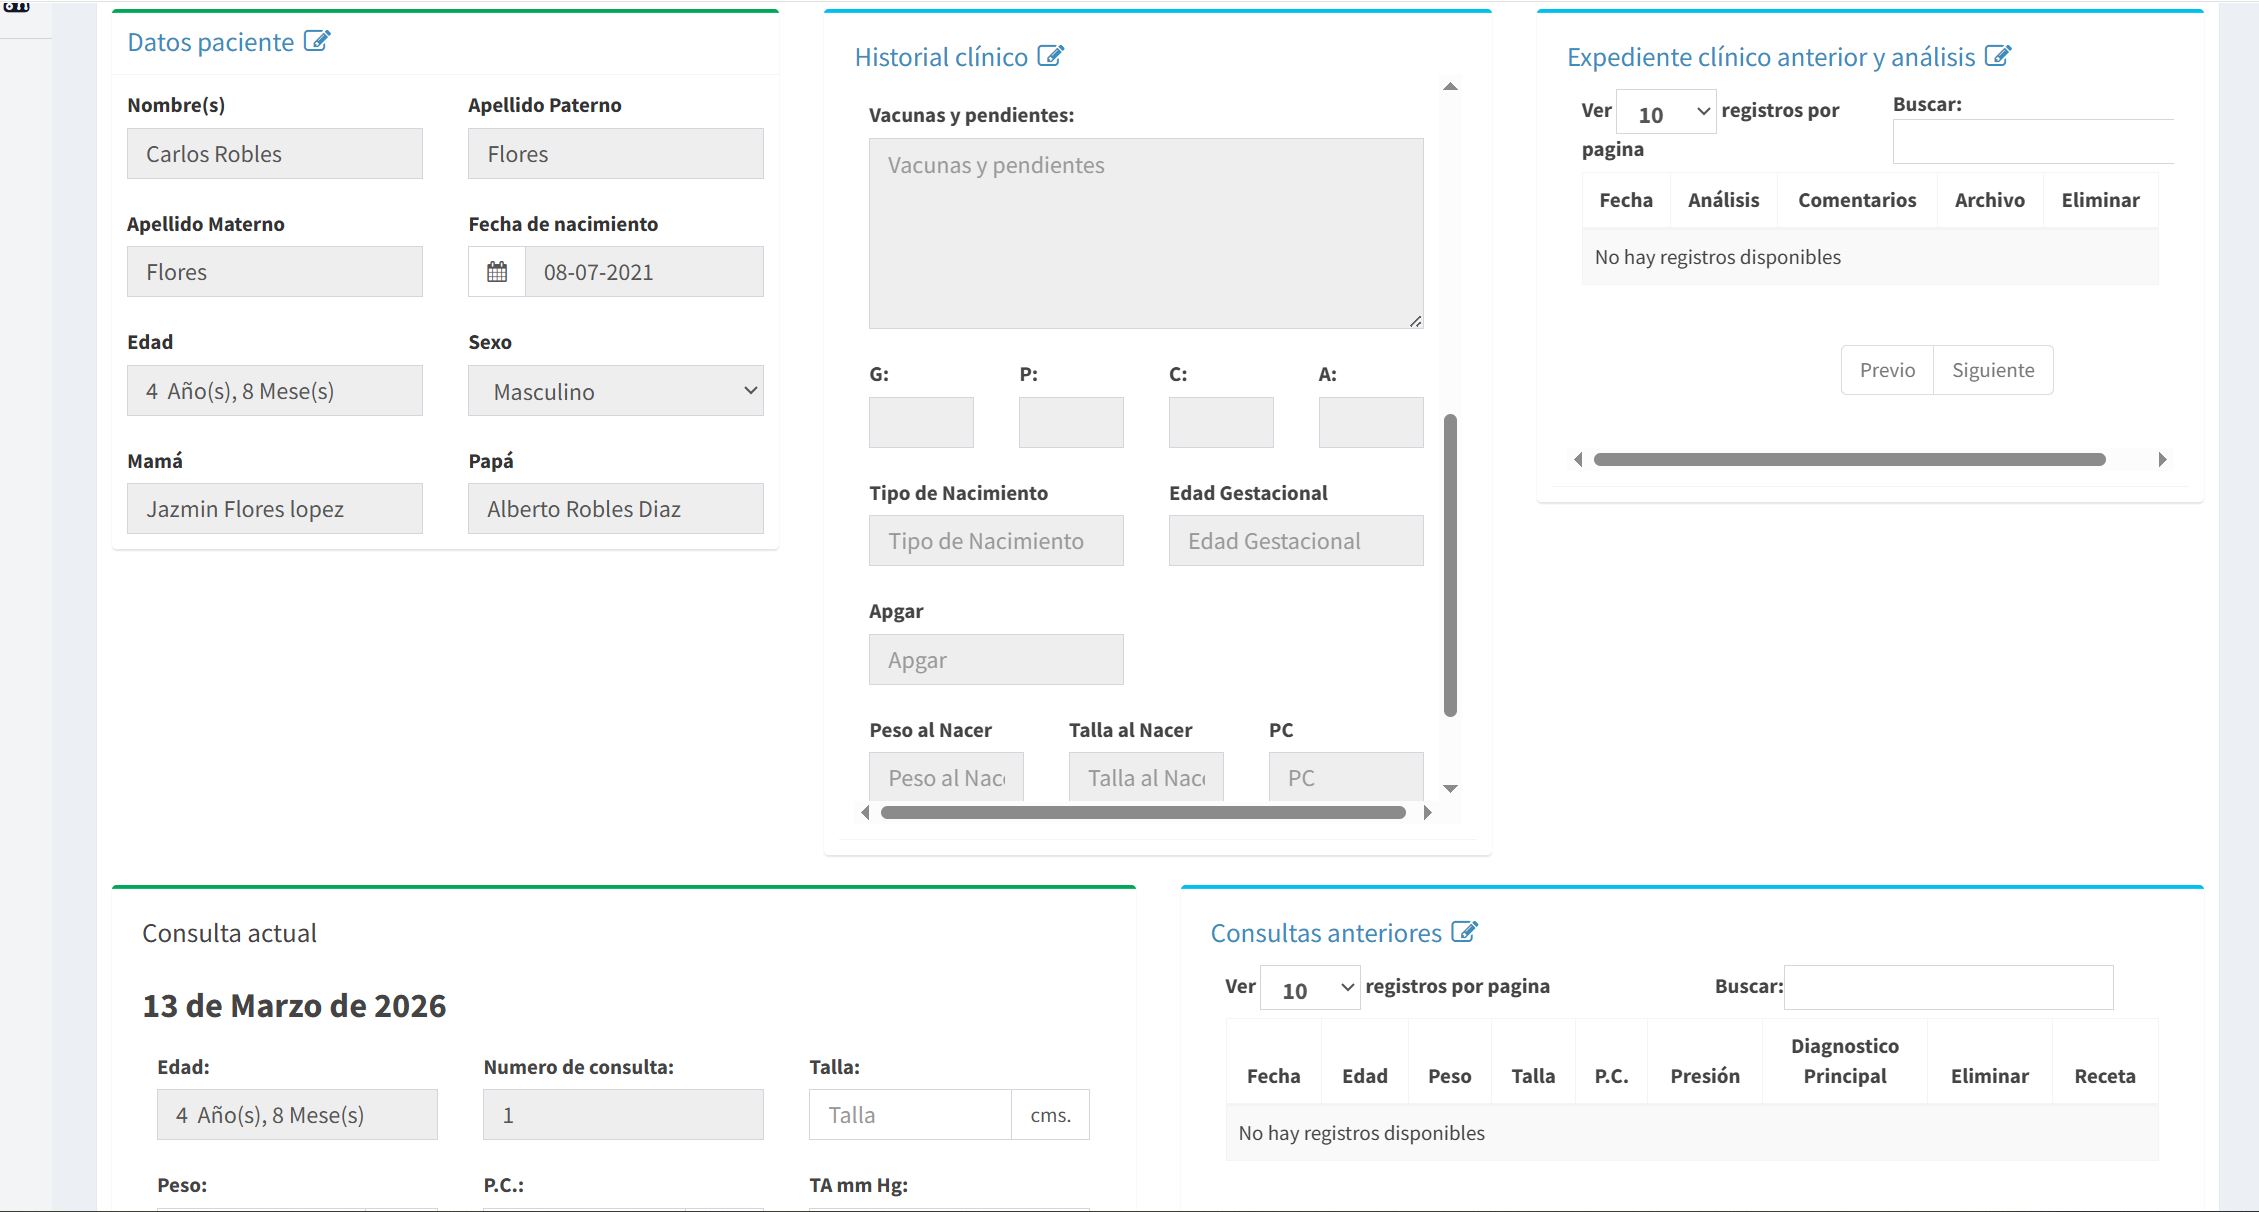This screenshot has width=2259, height=1212.
Task: Click the Historial clínico vertical scrollbar thumb
Action: (x=1450, y=565)
